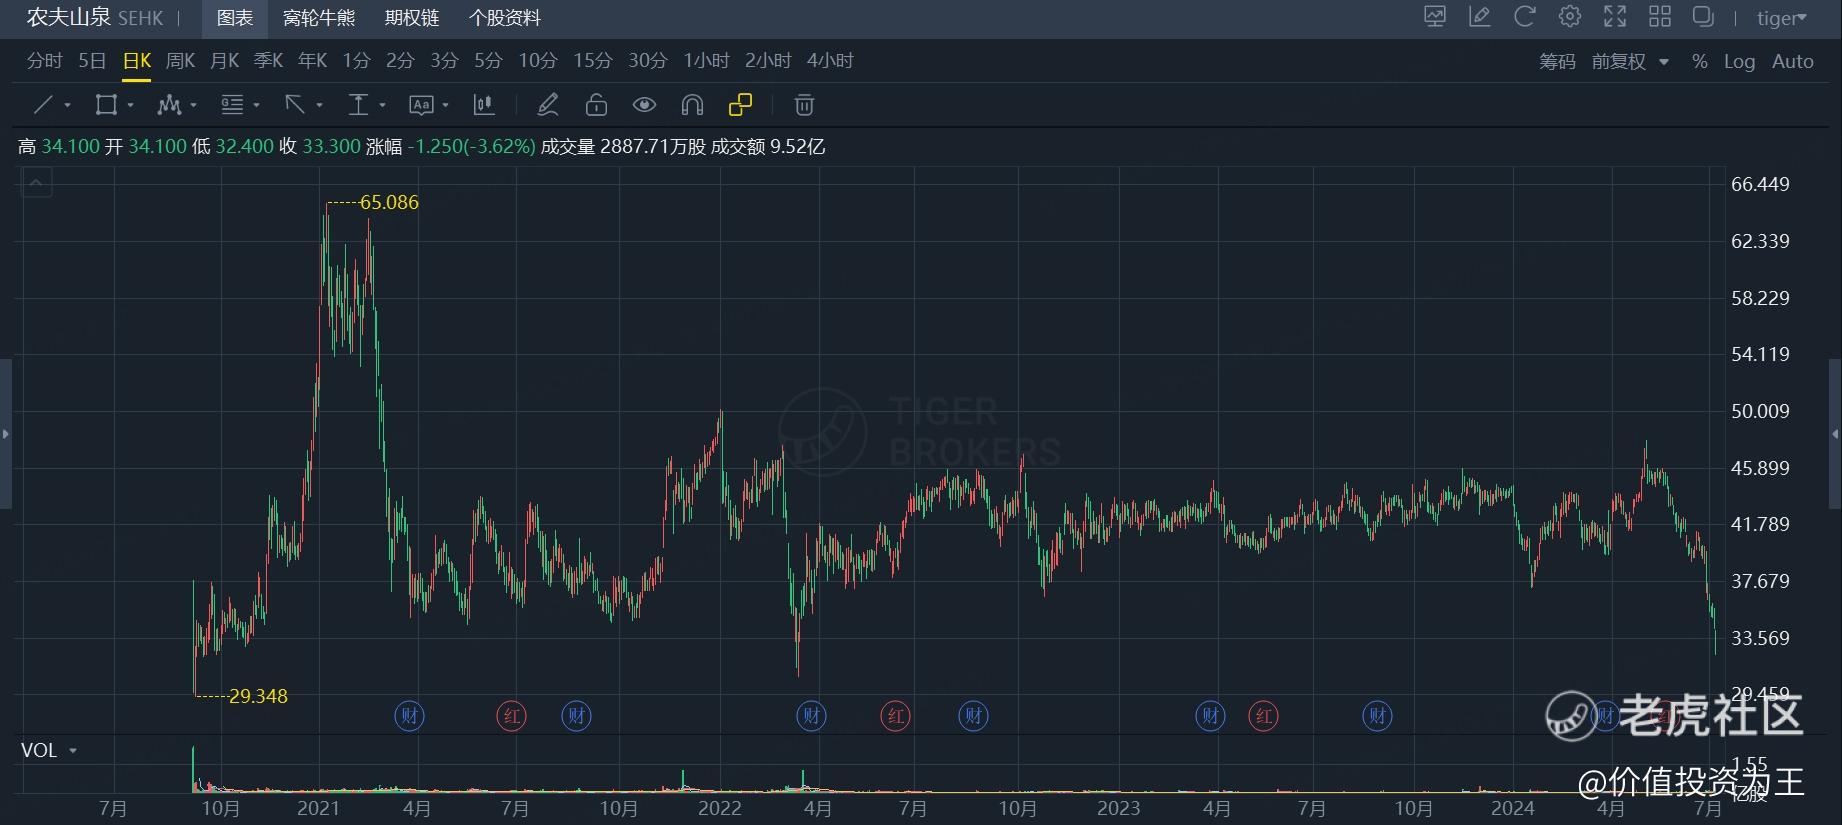
Task: Select the 季K timeframe
Action: [269, 61]
